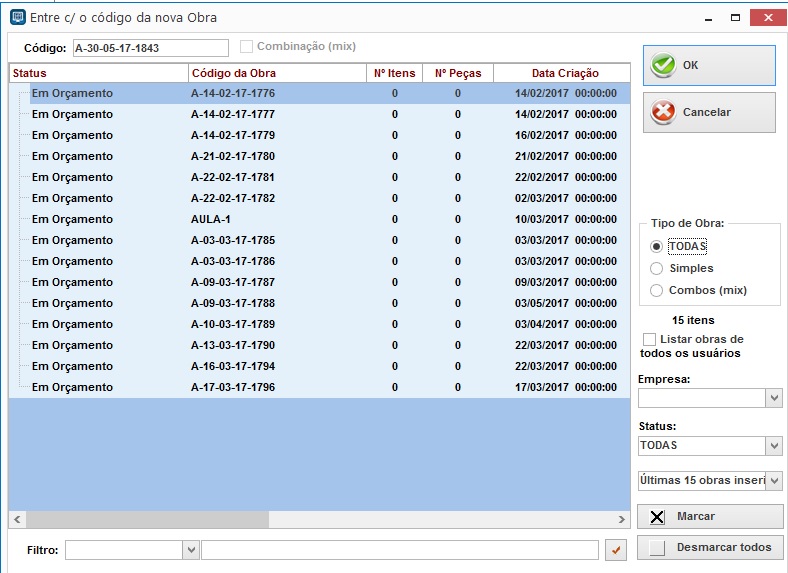The image size is (788, 573).
Task: Click the Código input field
Action: [x=150, y=48]
